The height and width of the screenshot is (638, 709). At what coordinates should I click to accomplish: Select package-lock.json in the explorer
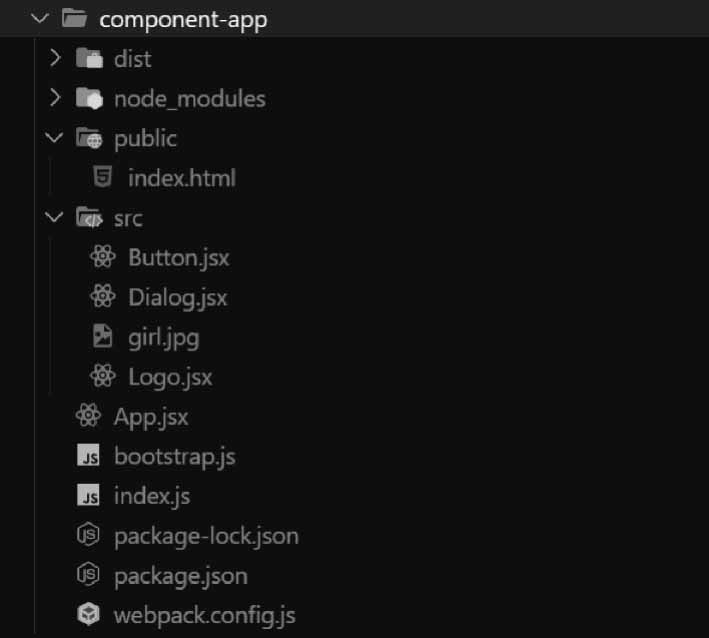coord(206,536)
